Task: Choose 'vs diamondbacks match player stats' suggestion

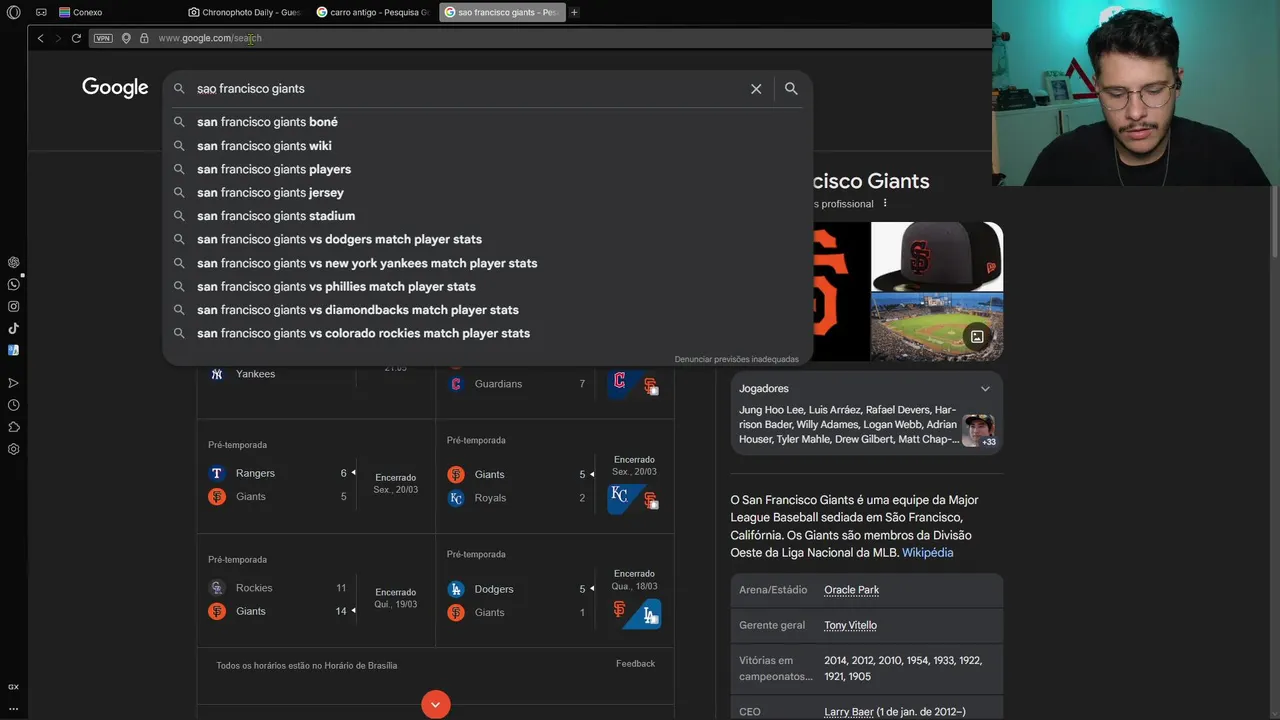Action: tap(487, 310)
